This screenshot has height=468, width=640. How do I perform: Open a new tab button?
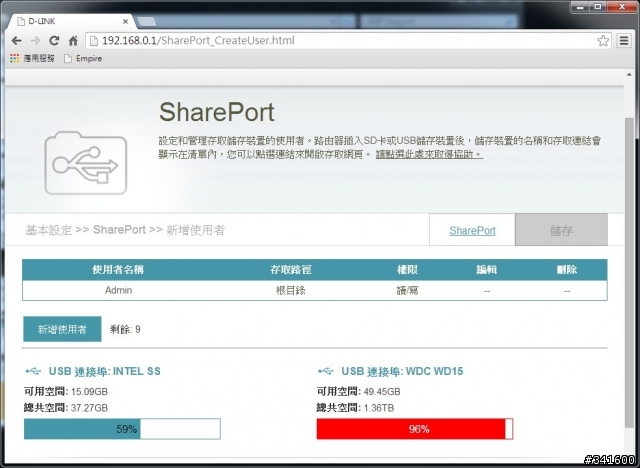click(147, 21)
